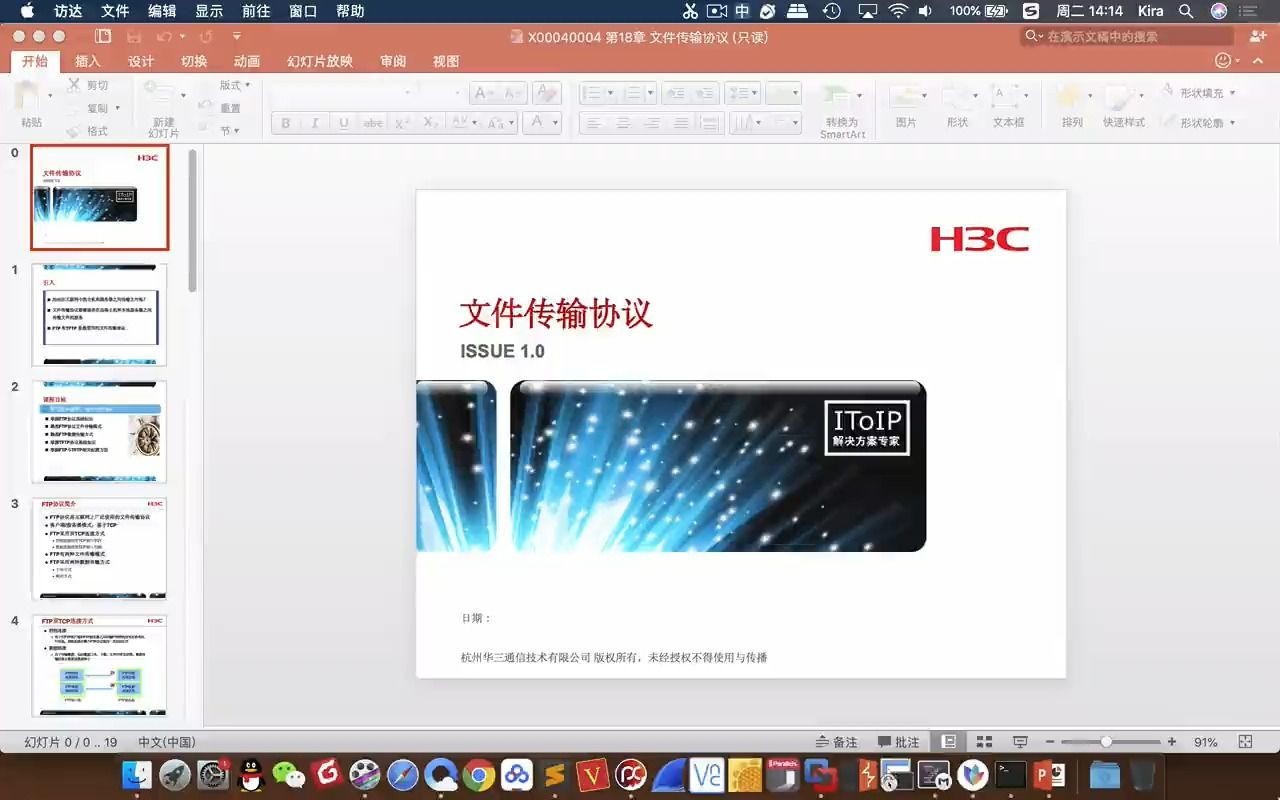The image size is (1280, 800).
Task: Toggle Bold formatting in the ribbon
Action: [x=286, y=123]
